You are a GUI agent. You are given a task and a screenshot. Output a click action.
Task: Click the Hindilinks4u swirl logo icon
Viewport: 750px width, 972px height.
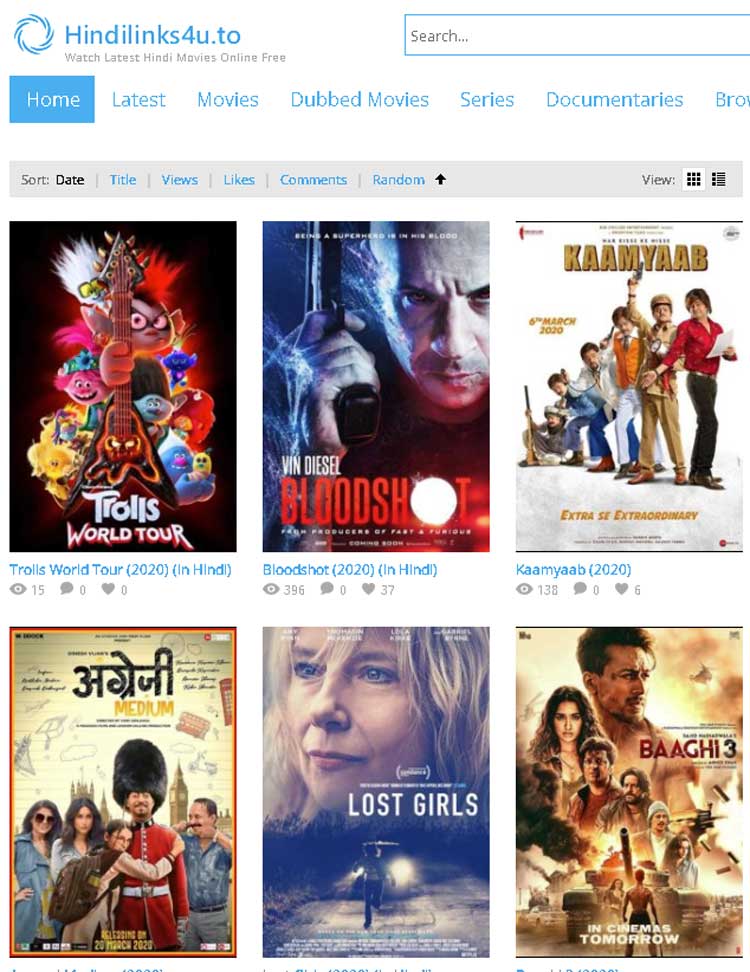34,35
